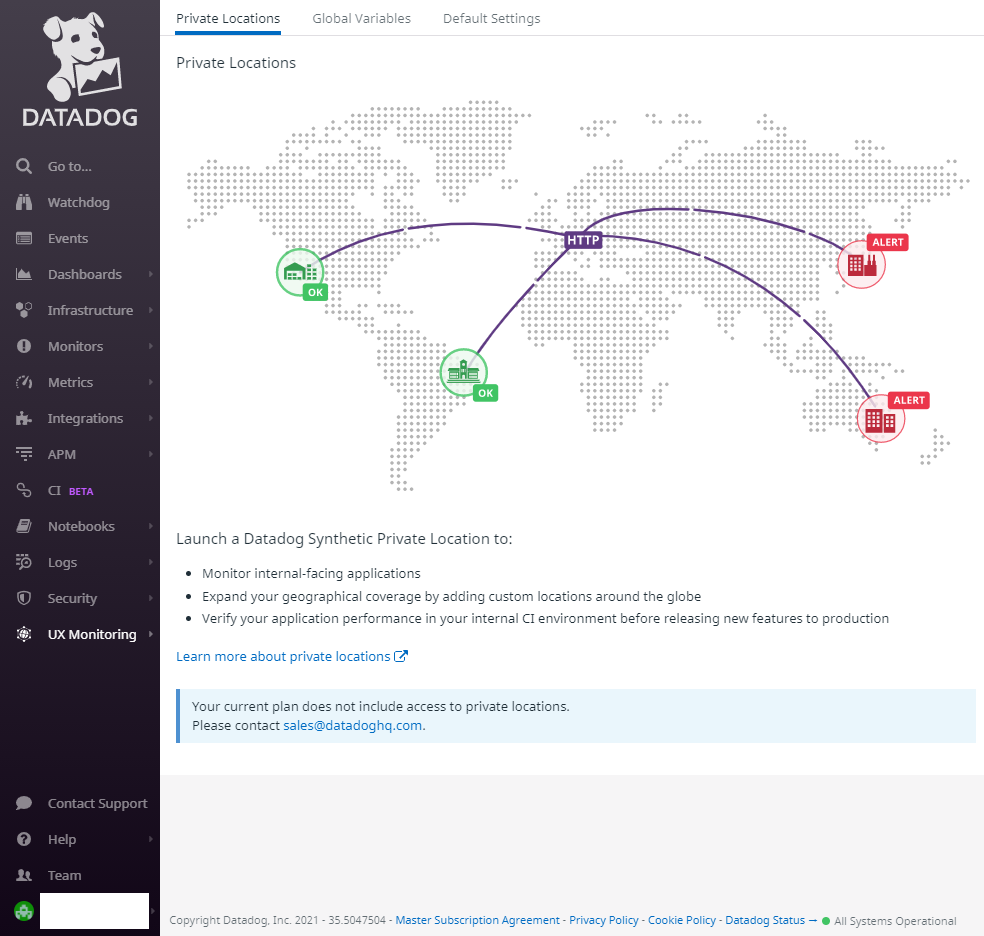Click the green user avatar icon
This screenshot has height=936, width=984.
tap(24, 911)
